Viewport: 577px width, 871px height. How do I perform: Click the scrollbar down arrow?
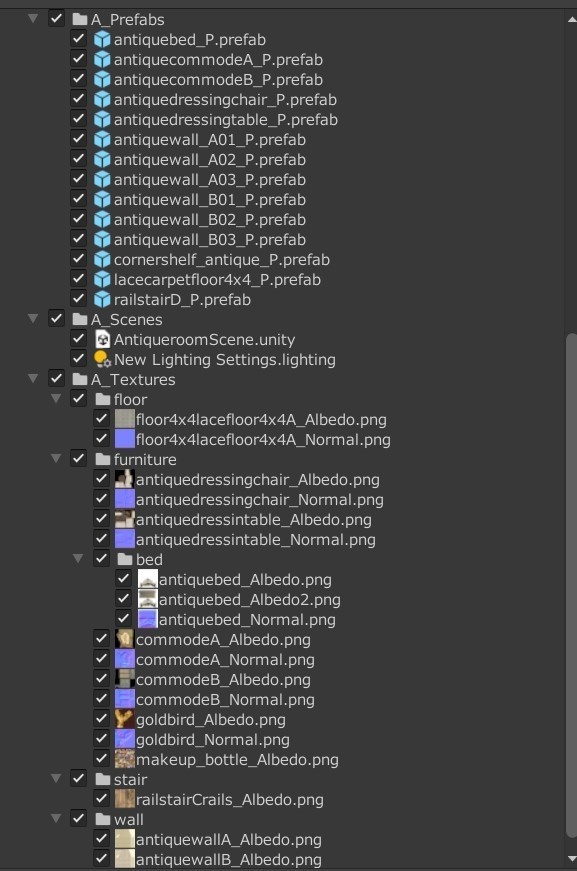pyautogui.click(x=571, y=859)
